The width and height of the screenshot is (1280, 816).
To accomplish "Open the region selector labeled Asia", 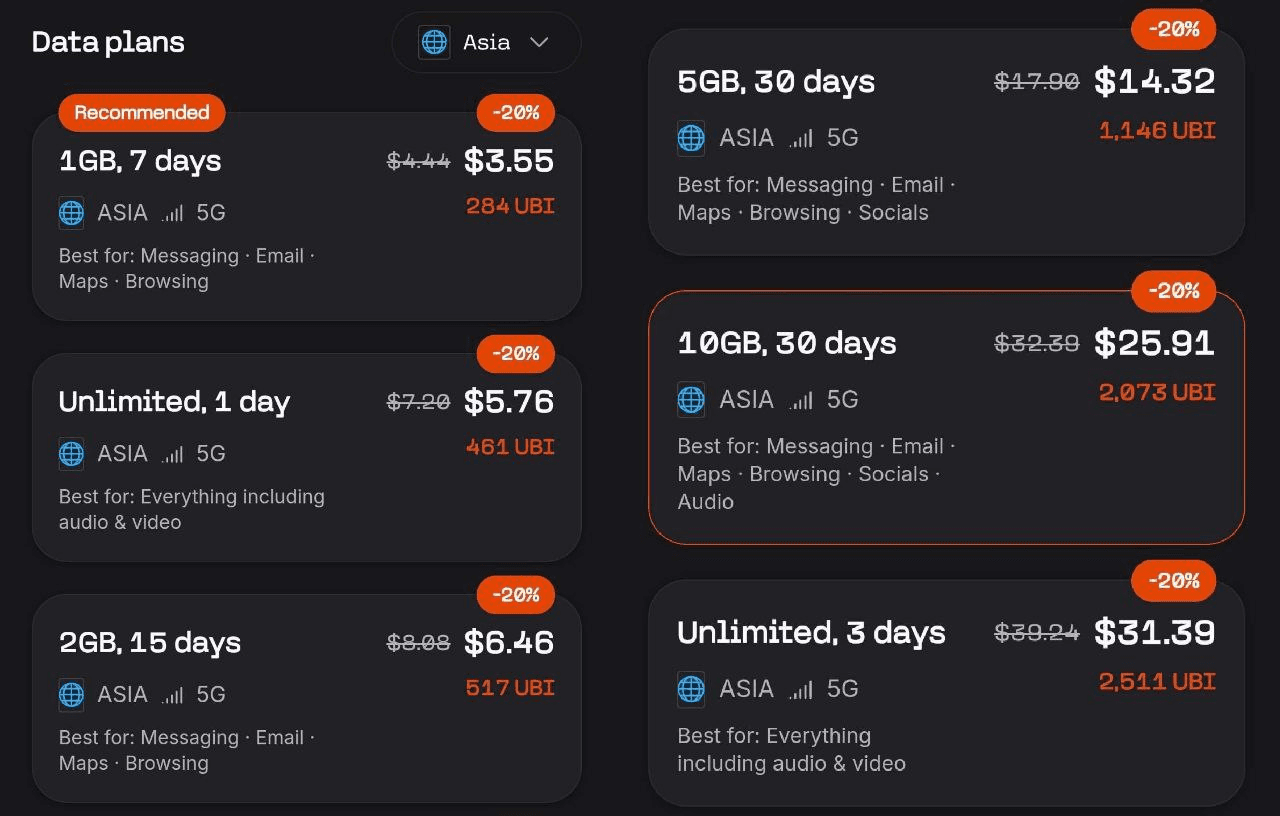I will tap(486, 43).
